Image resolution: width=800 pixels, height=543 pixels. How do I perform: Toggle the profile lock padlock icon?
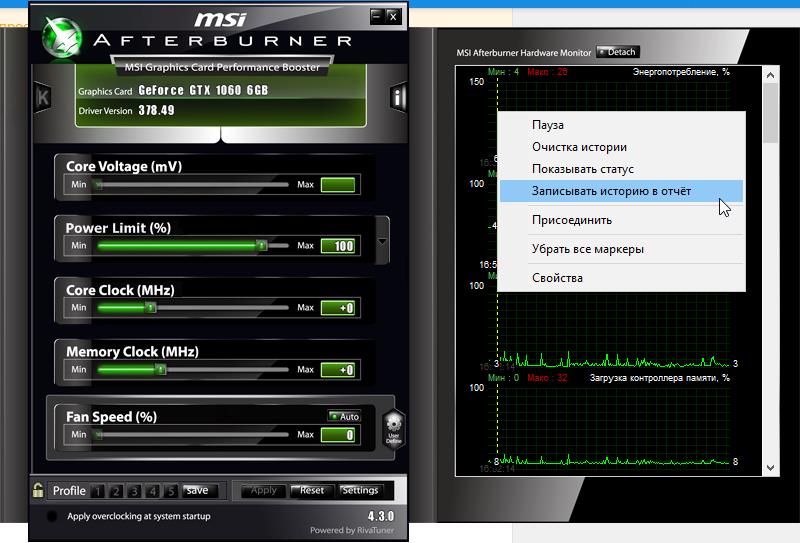(38, 490)
